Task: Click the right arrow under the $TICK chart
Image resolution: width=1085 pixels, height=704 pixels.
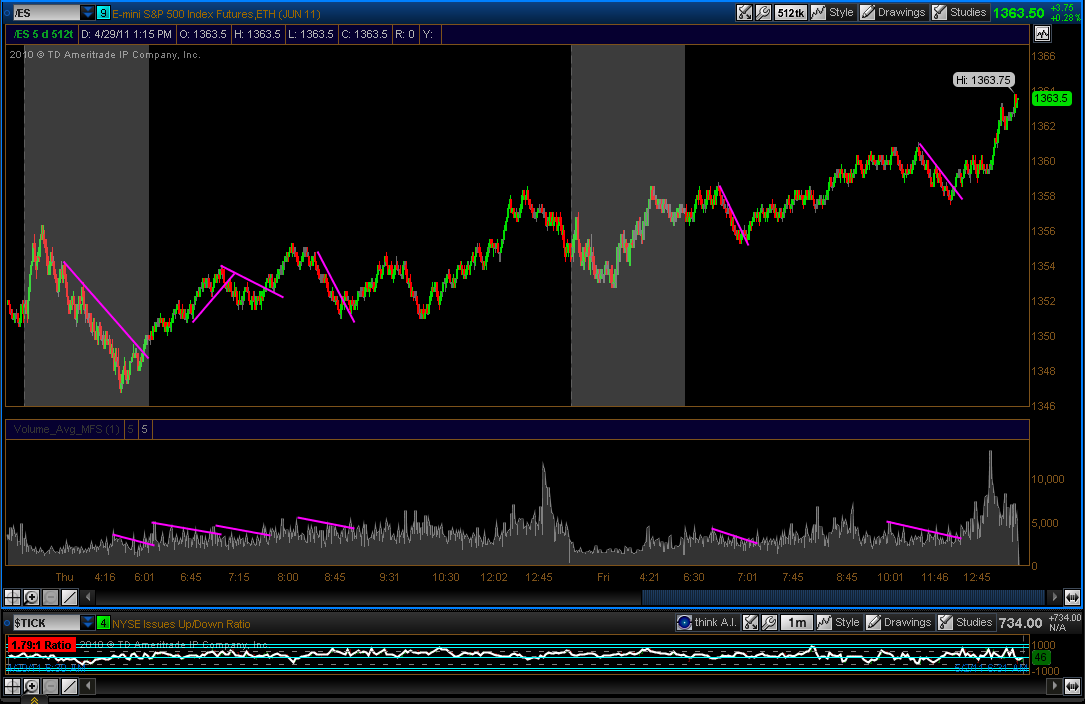Action: 1054,686
